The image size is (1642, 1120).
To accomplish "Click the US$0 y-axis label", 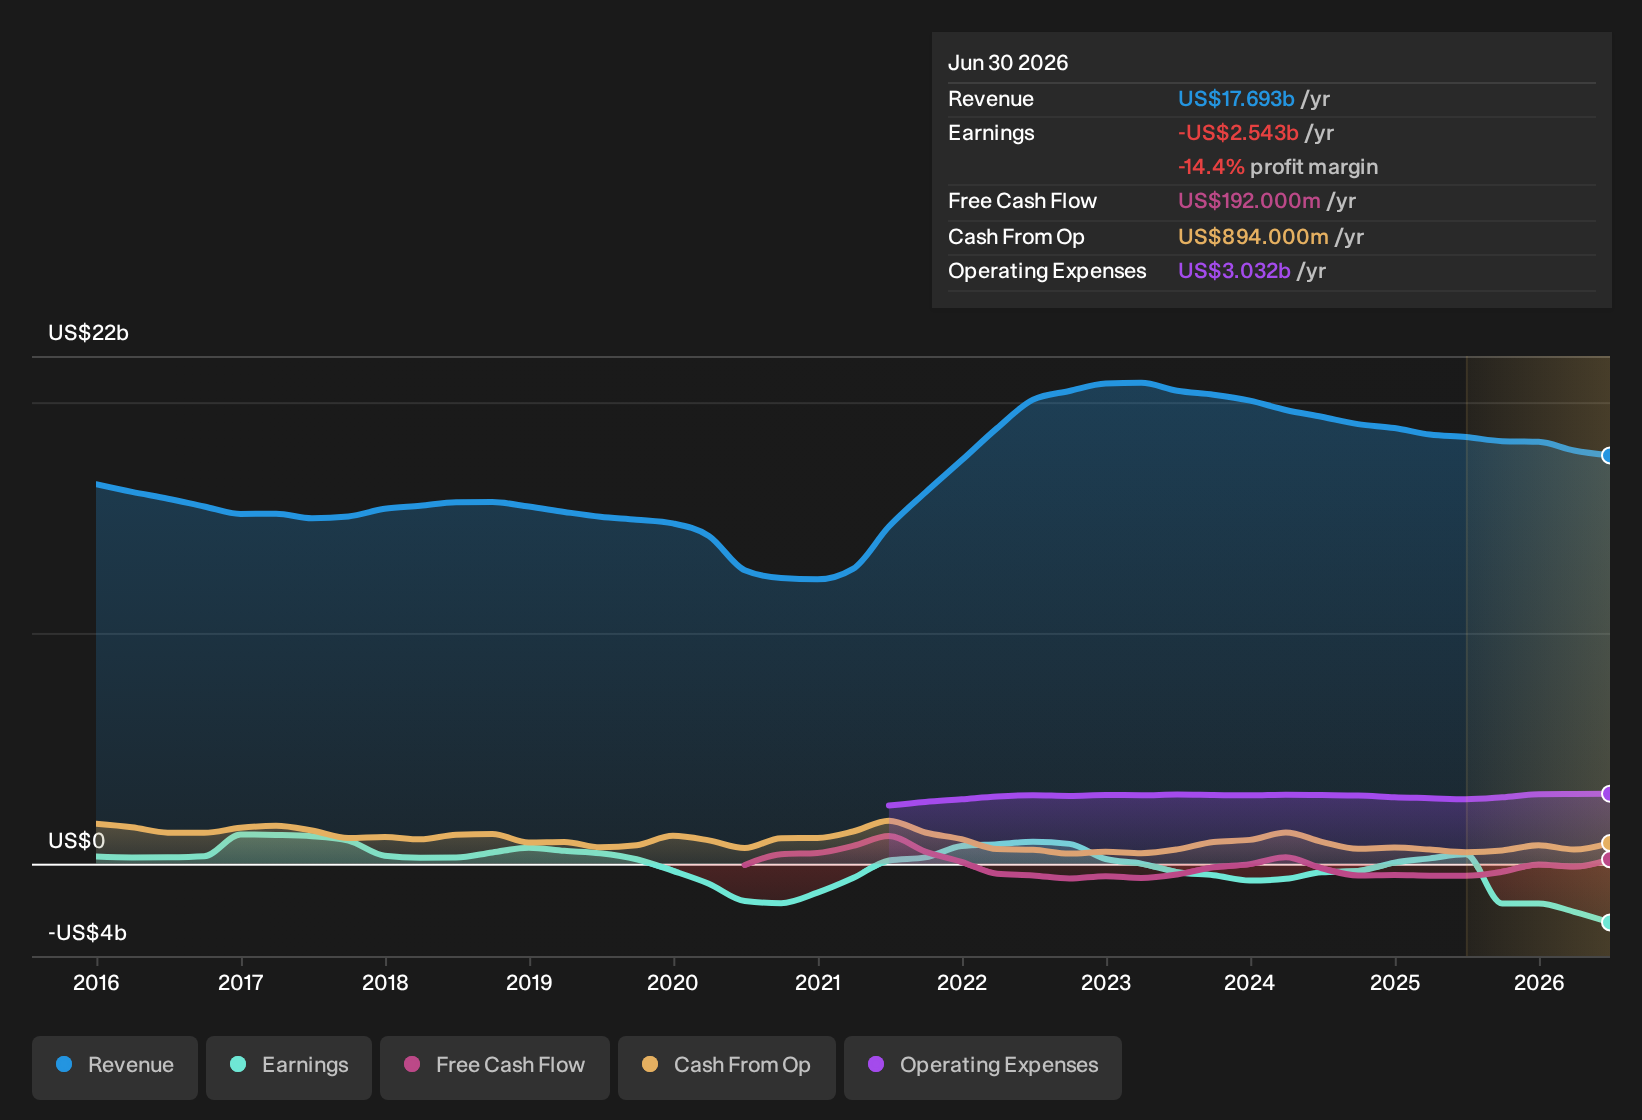I will pyautogui.click(x=76, y=841).
